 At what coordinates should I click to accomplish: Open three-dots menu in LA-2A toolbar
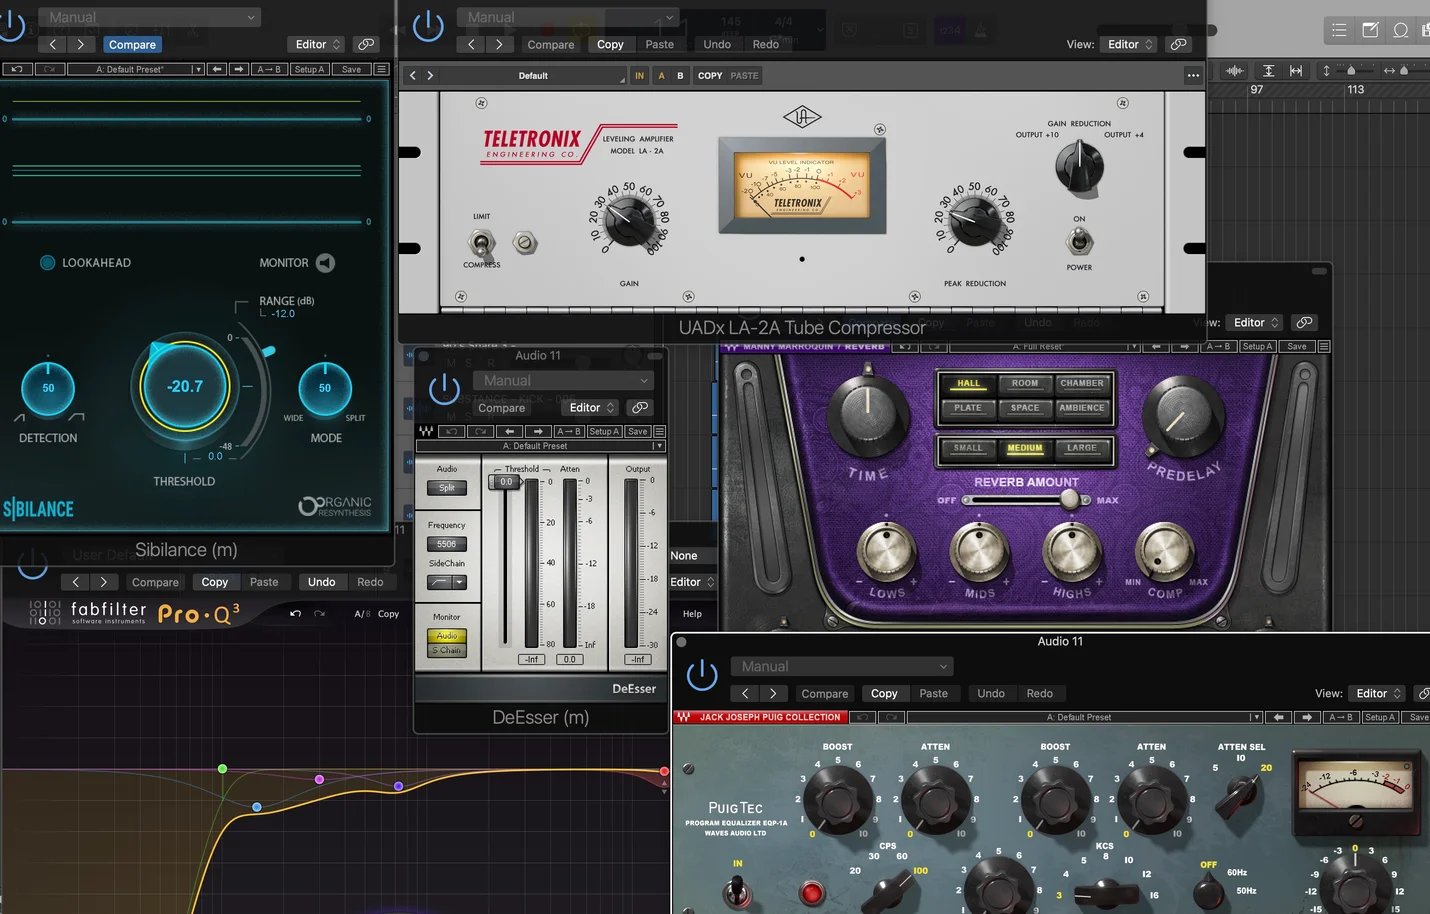pos(1193,75)
